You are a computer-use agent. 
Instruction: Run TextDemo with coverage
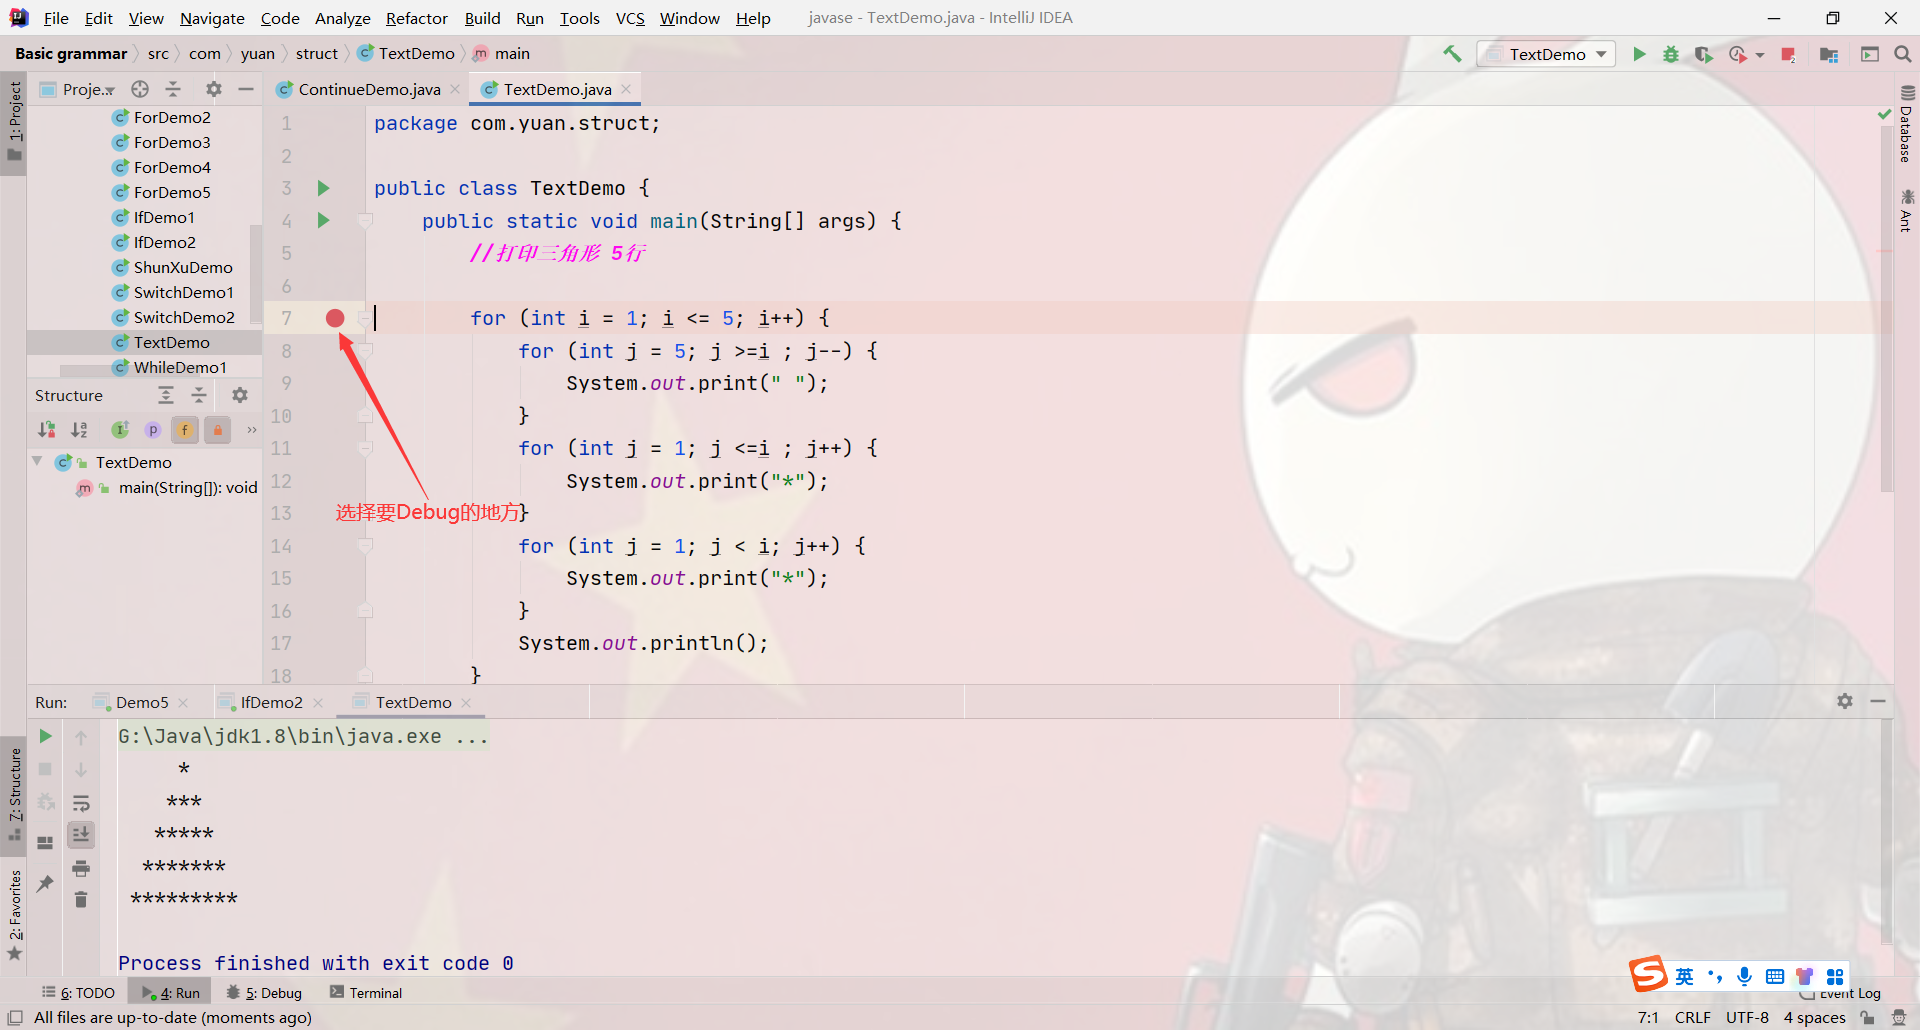(x=1704, y=54)
